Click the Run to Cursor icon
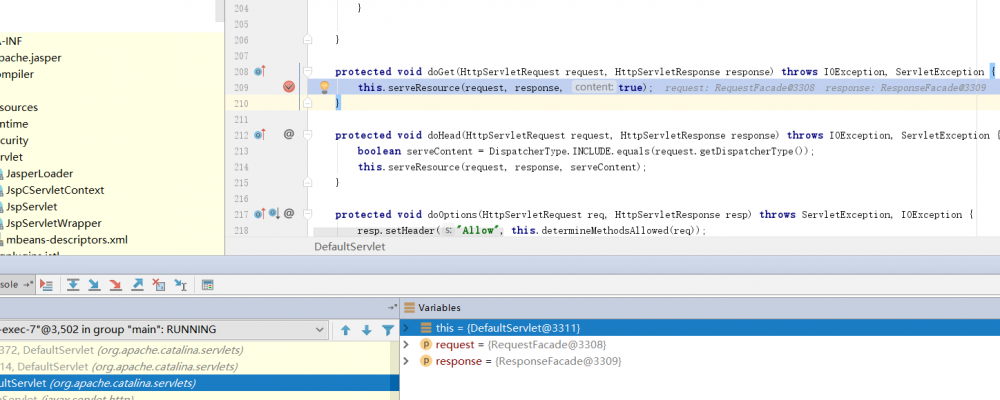The width and height of the screenshot is (1000, 400). coord(180,285)
